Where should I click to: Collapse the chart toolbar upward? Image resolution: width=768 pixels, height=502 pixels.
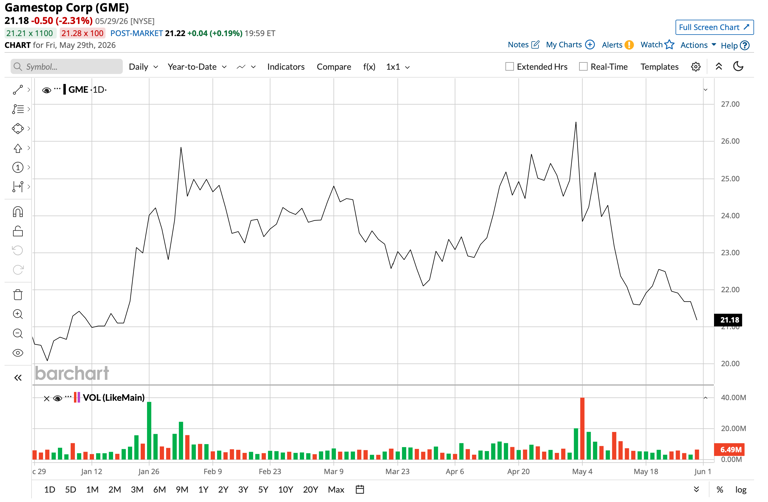719,67
